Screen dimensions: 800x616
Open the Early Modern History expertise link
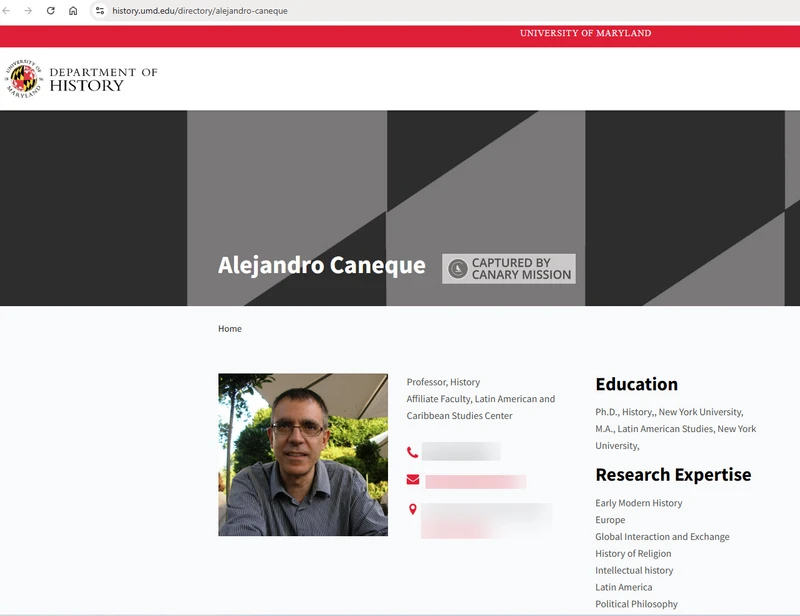point(639,503)
